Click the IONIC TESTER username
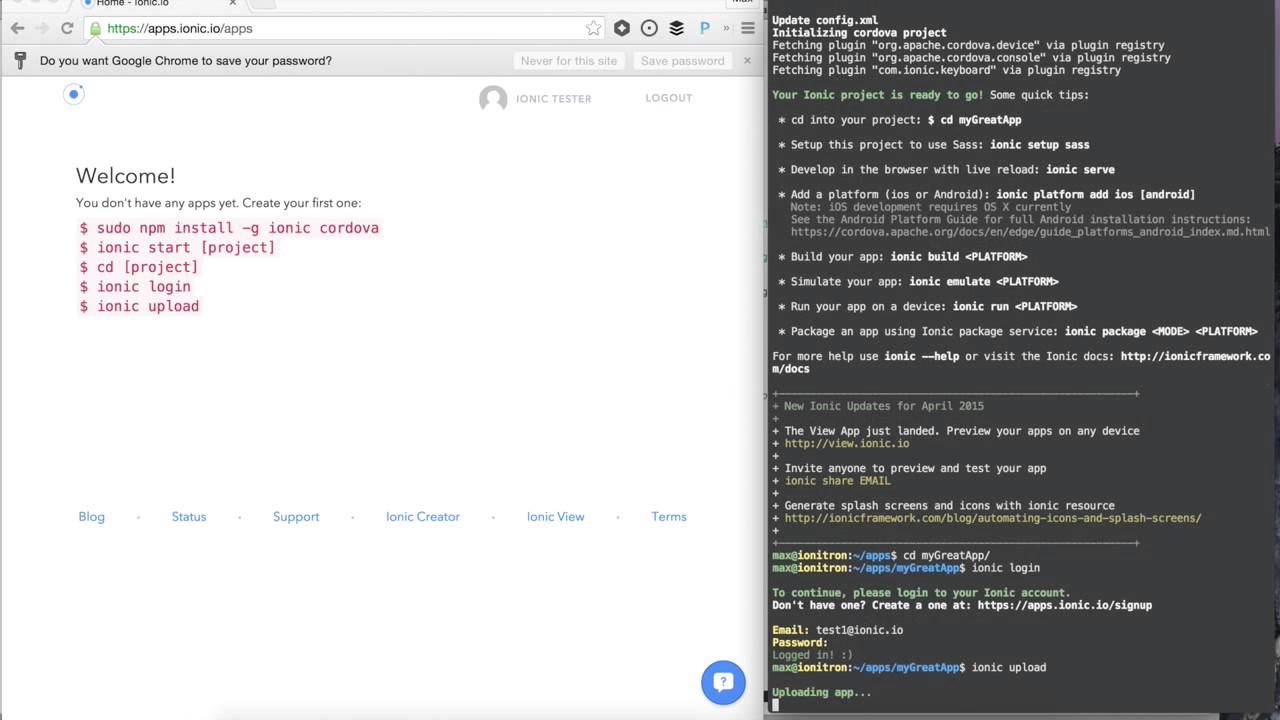The image size is (1280, 720). point(554,99)
